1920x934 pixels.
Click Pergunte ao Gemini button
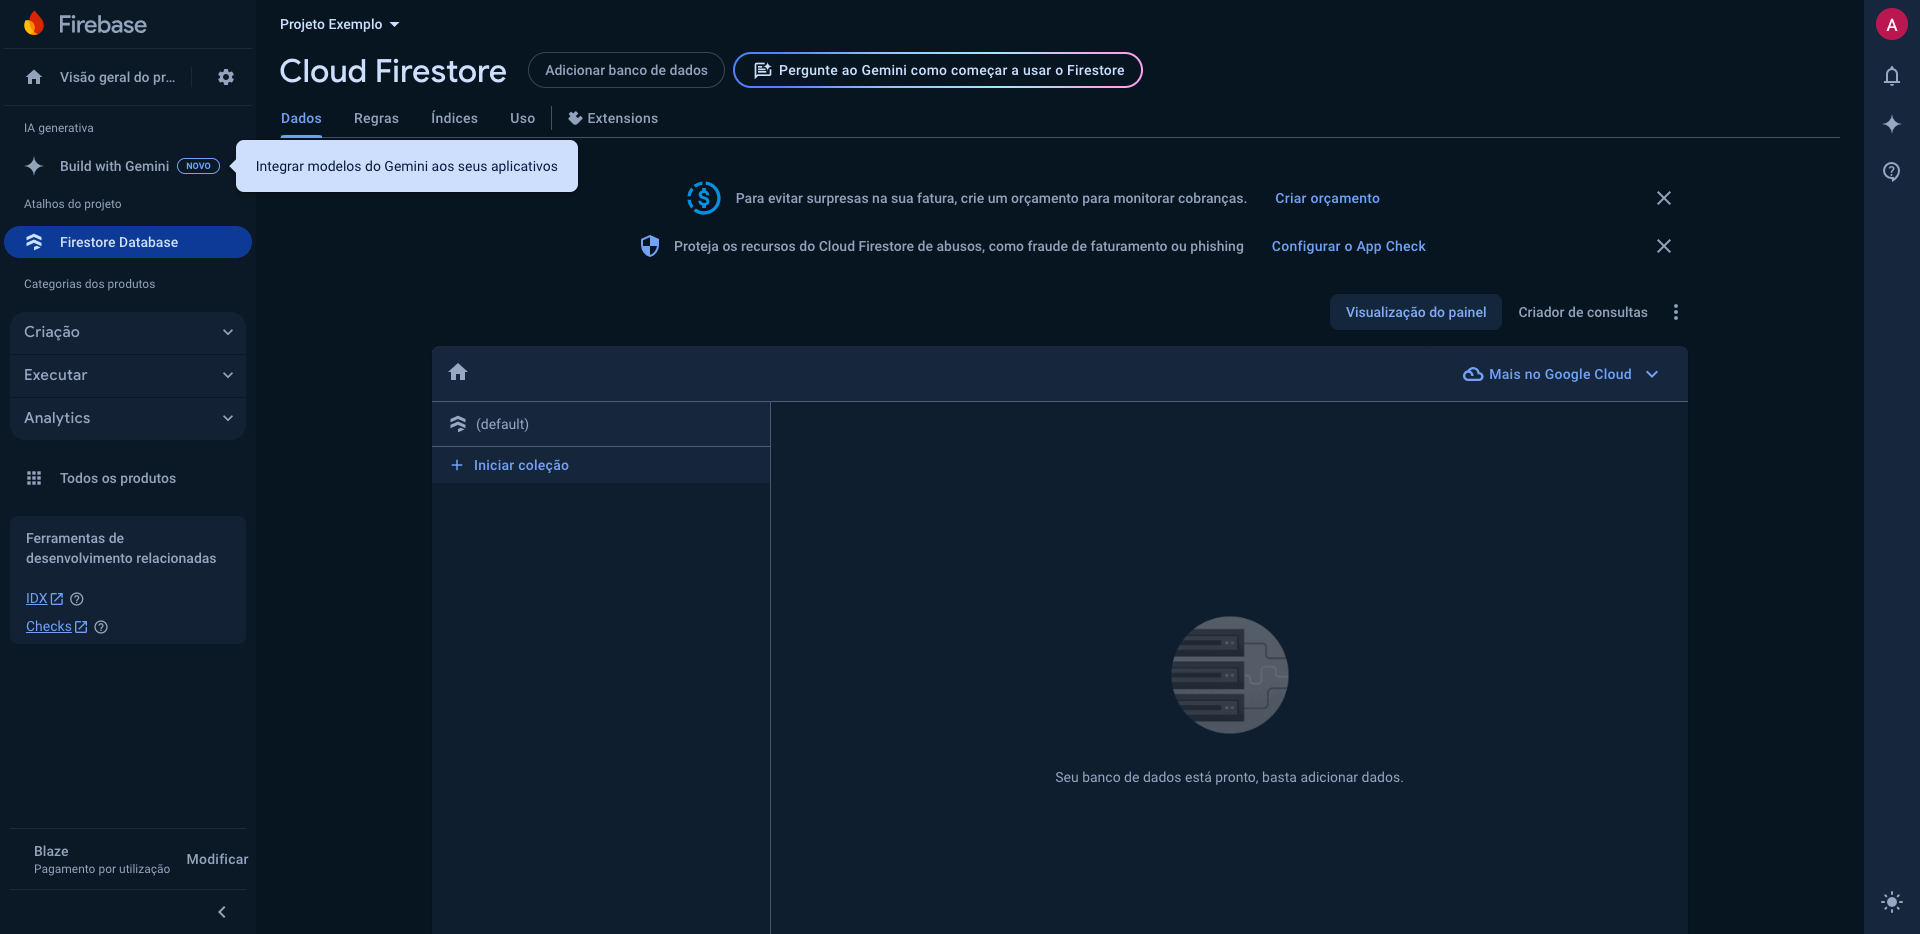pos(938,70)
